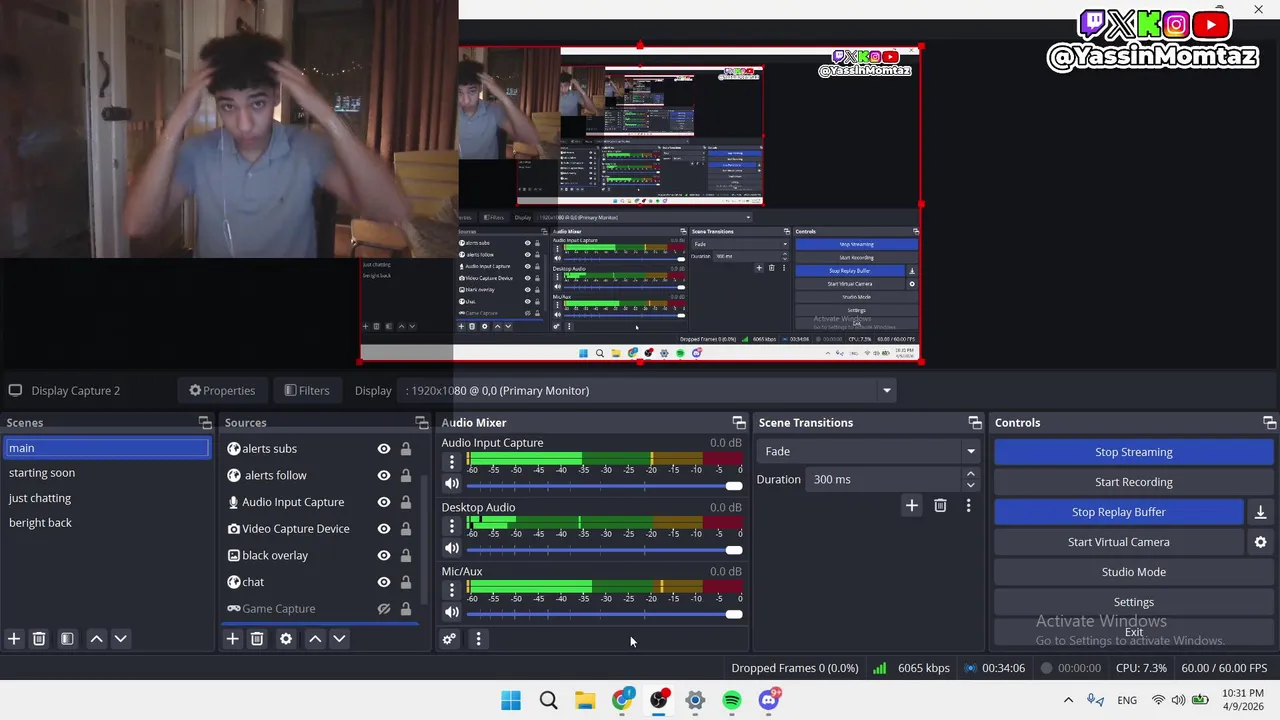Select the just chatting scene
Image resolution: width=1280 pixels, height=720 pixels.
(x=107, y=498)
